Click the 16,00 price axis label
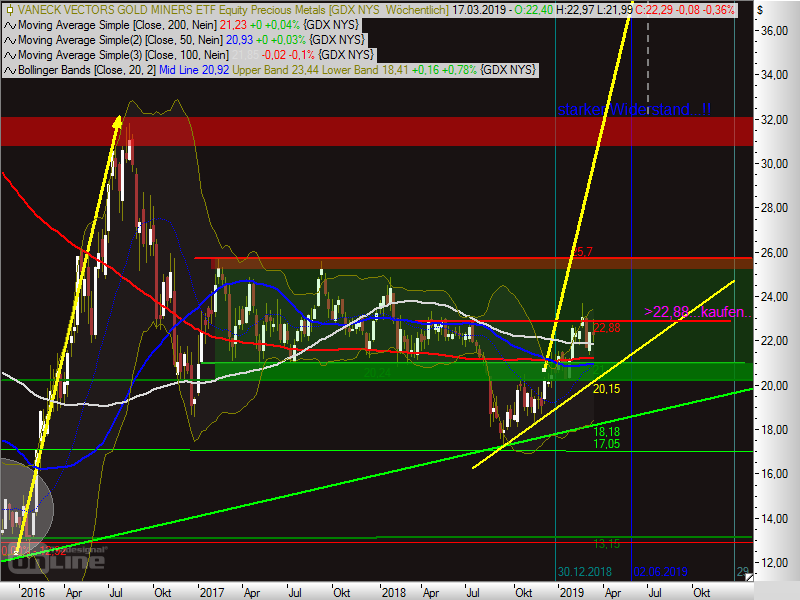The width and height of the screenshot is (800, 600). 774,474
